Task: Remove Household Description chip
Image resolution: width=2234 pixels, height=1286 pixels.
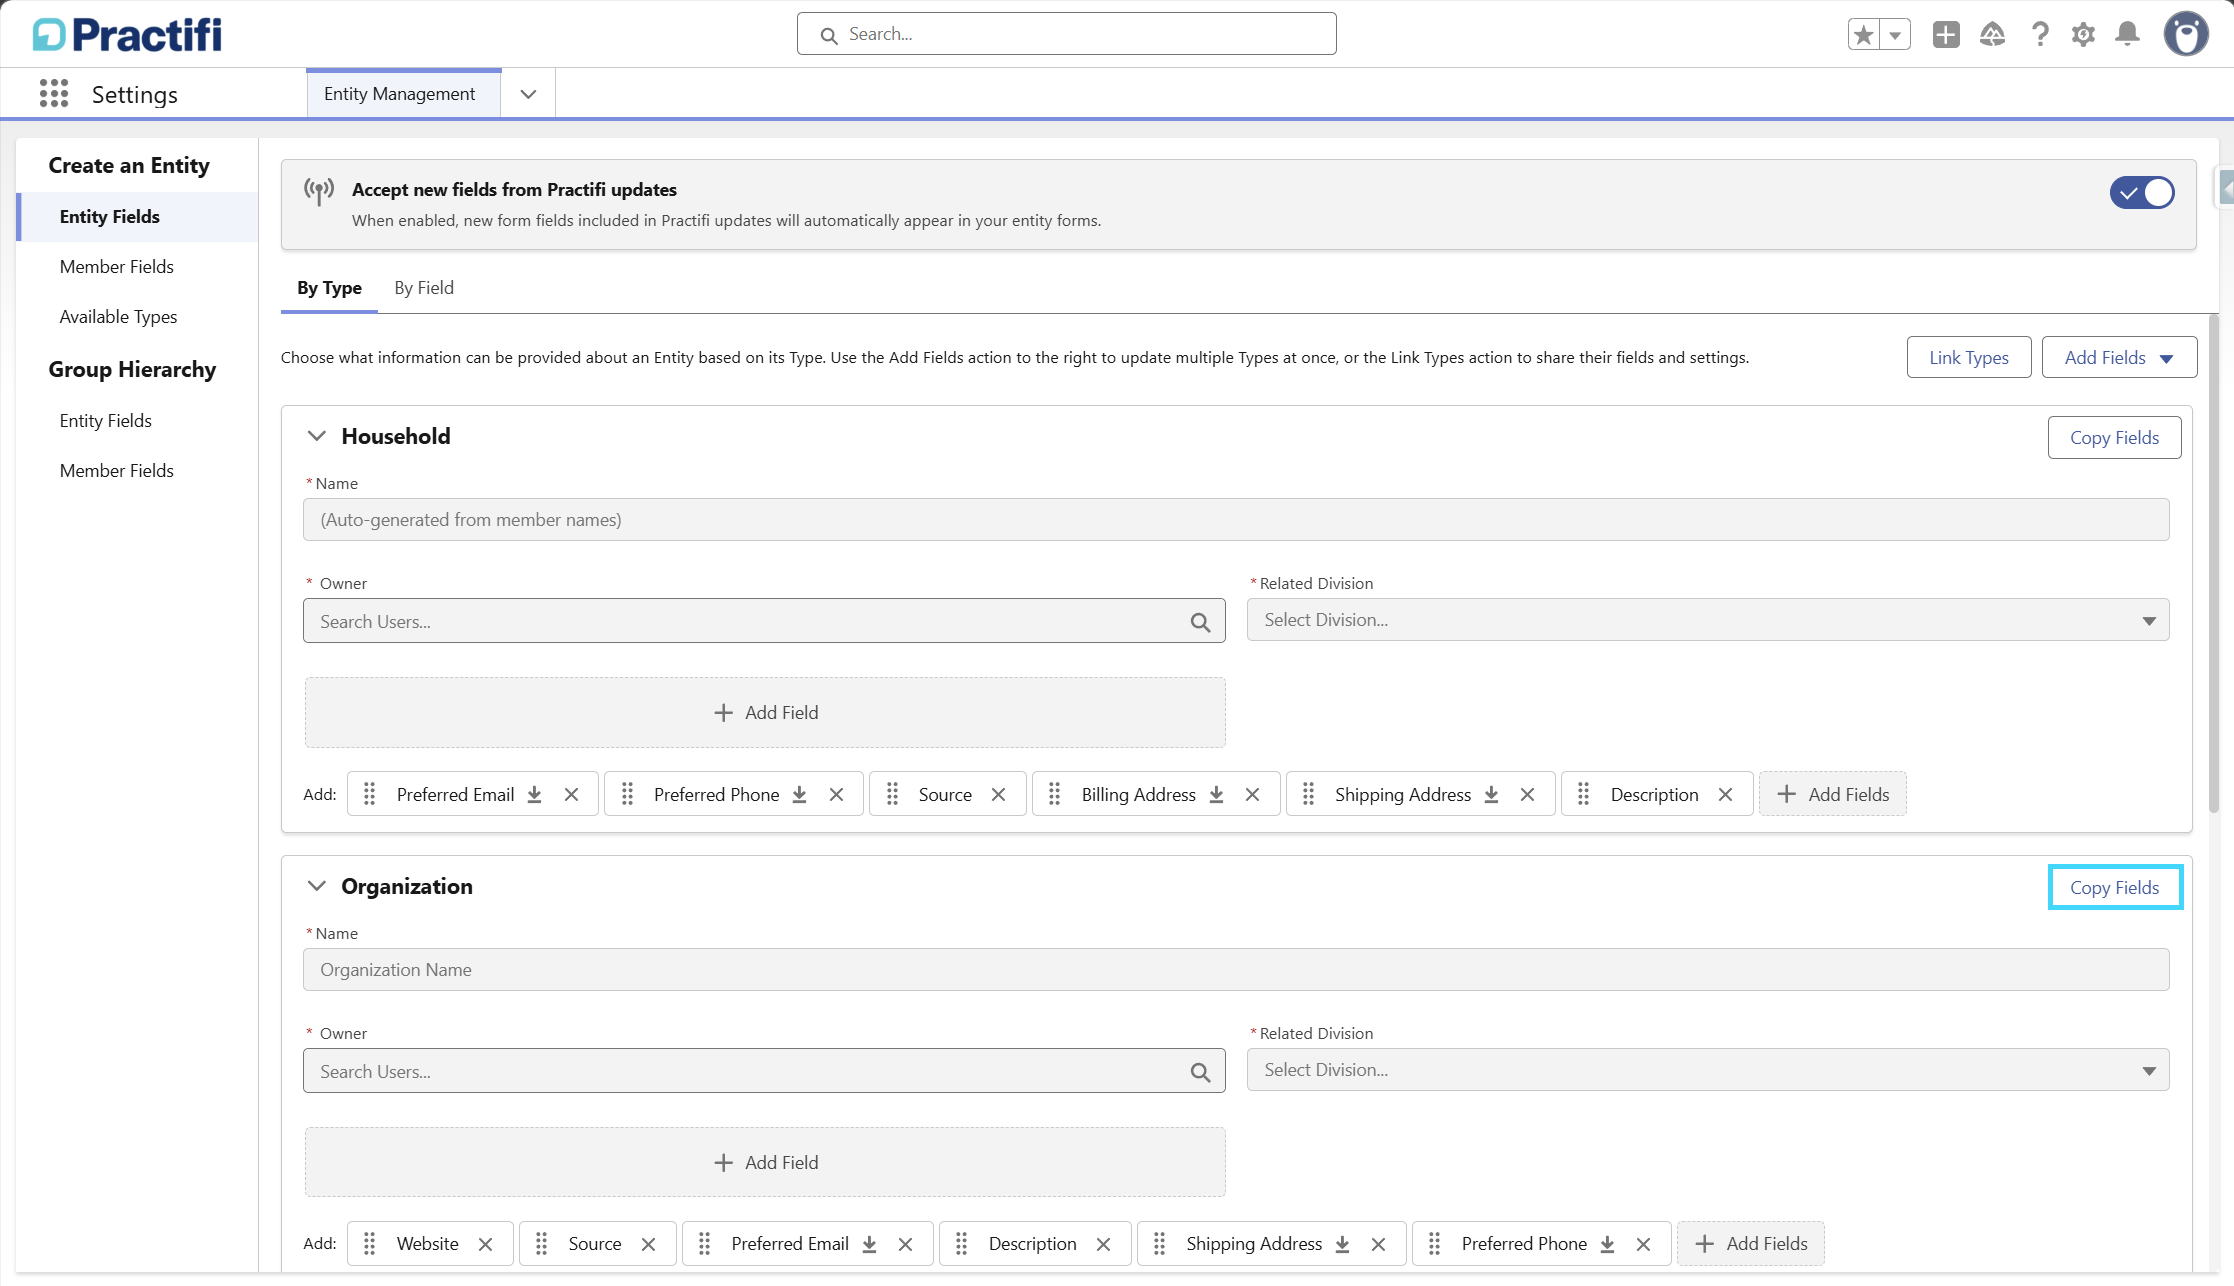Action: (1726, 795)
